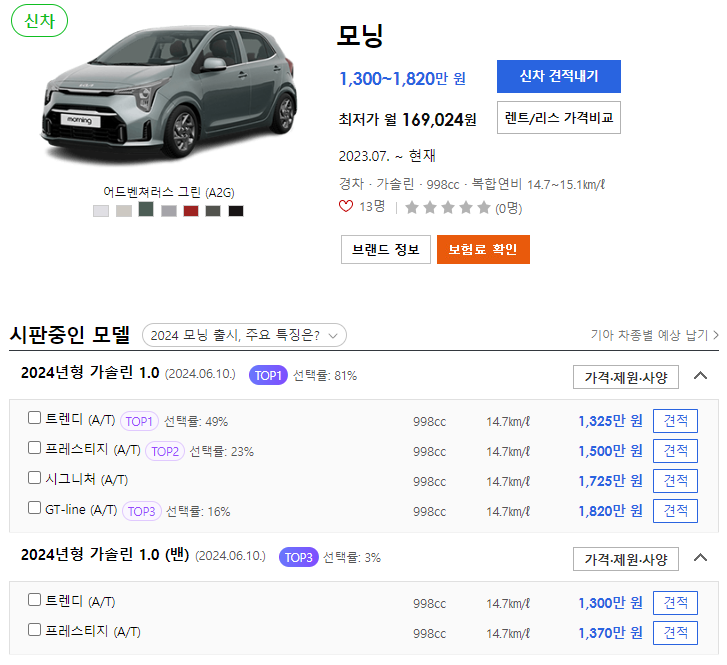Click the 2024년형 가솔린 1.0 (밴) heading
727x665 pixels.
click(x=105, y=555)
